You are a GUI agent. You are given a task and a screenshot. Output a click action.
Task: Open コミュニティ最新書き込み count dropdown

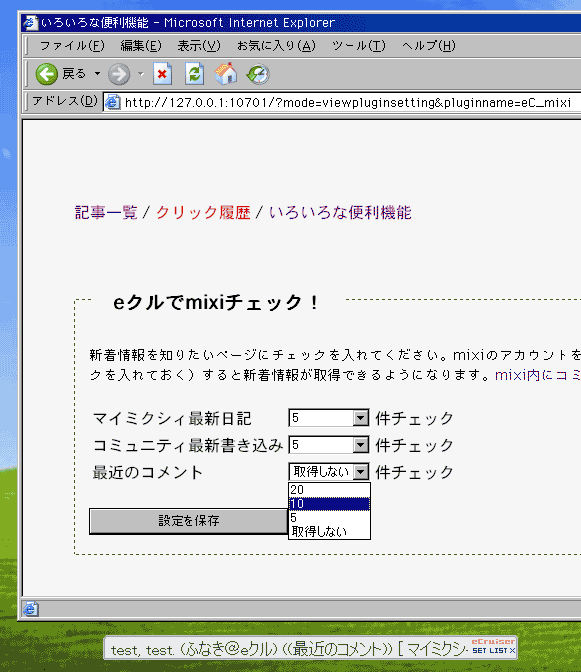[329, 445]
